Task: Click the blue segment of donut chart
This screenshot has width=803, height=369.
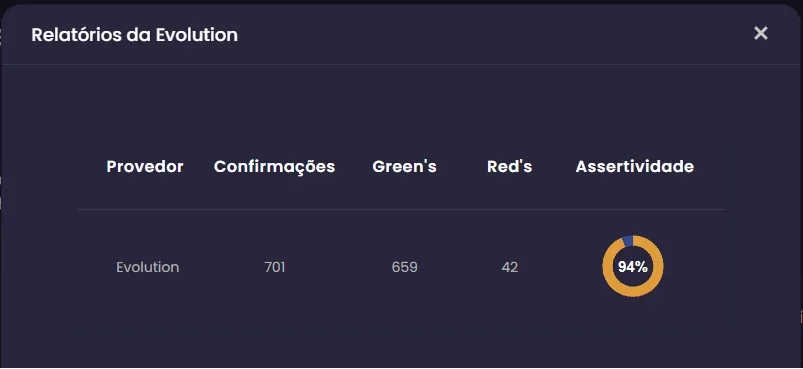Action: [x=628, y=241]
